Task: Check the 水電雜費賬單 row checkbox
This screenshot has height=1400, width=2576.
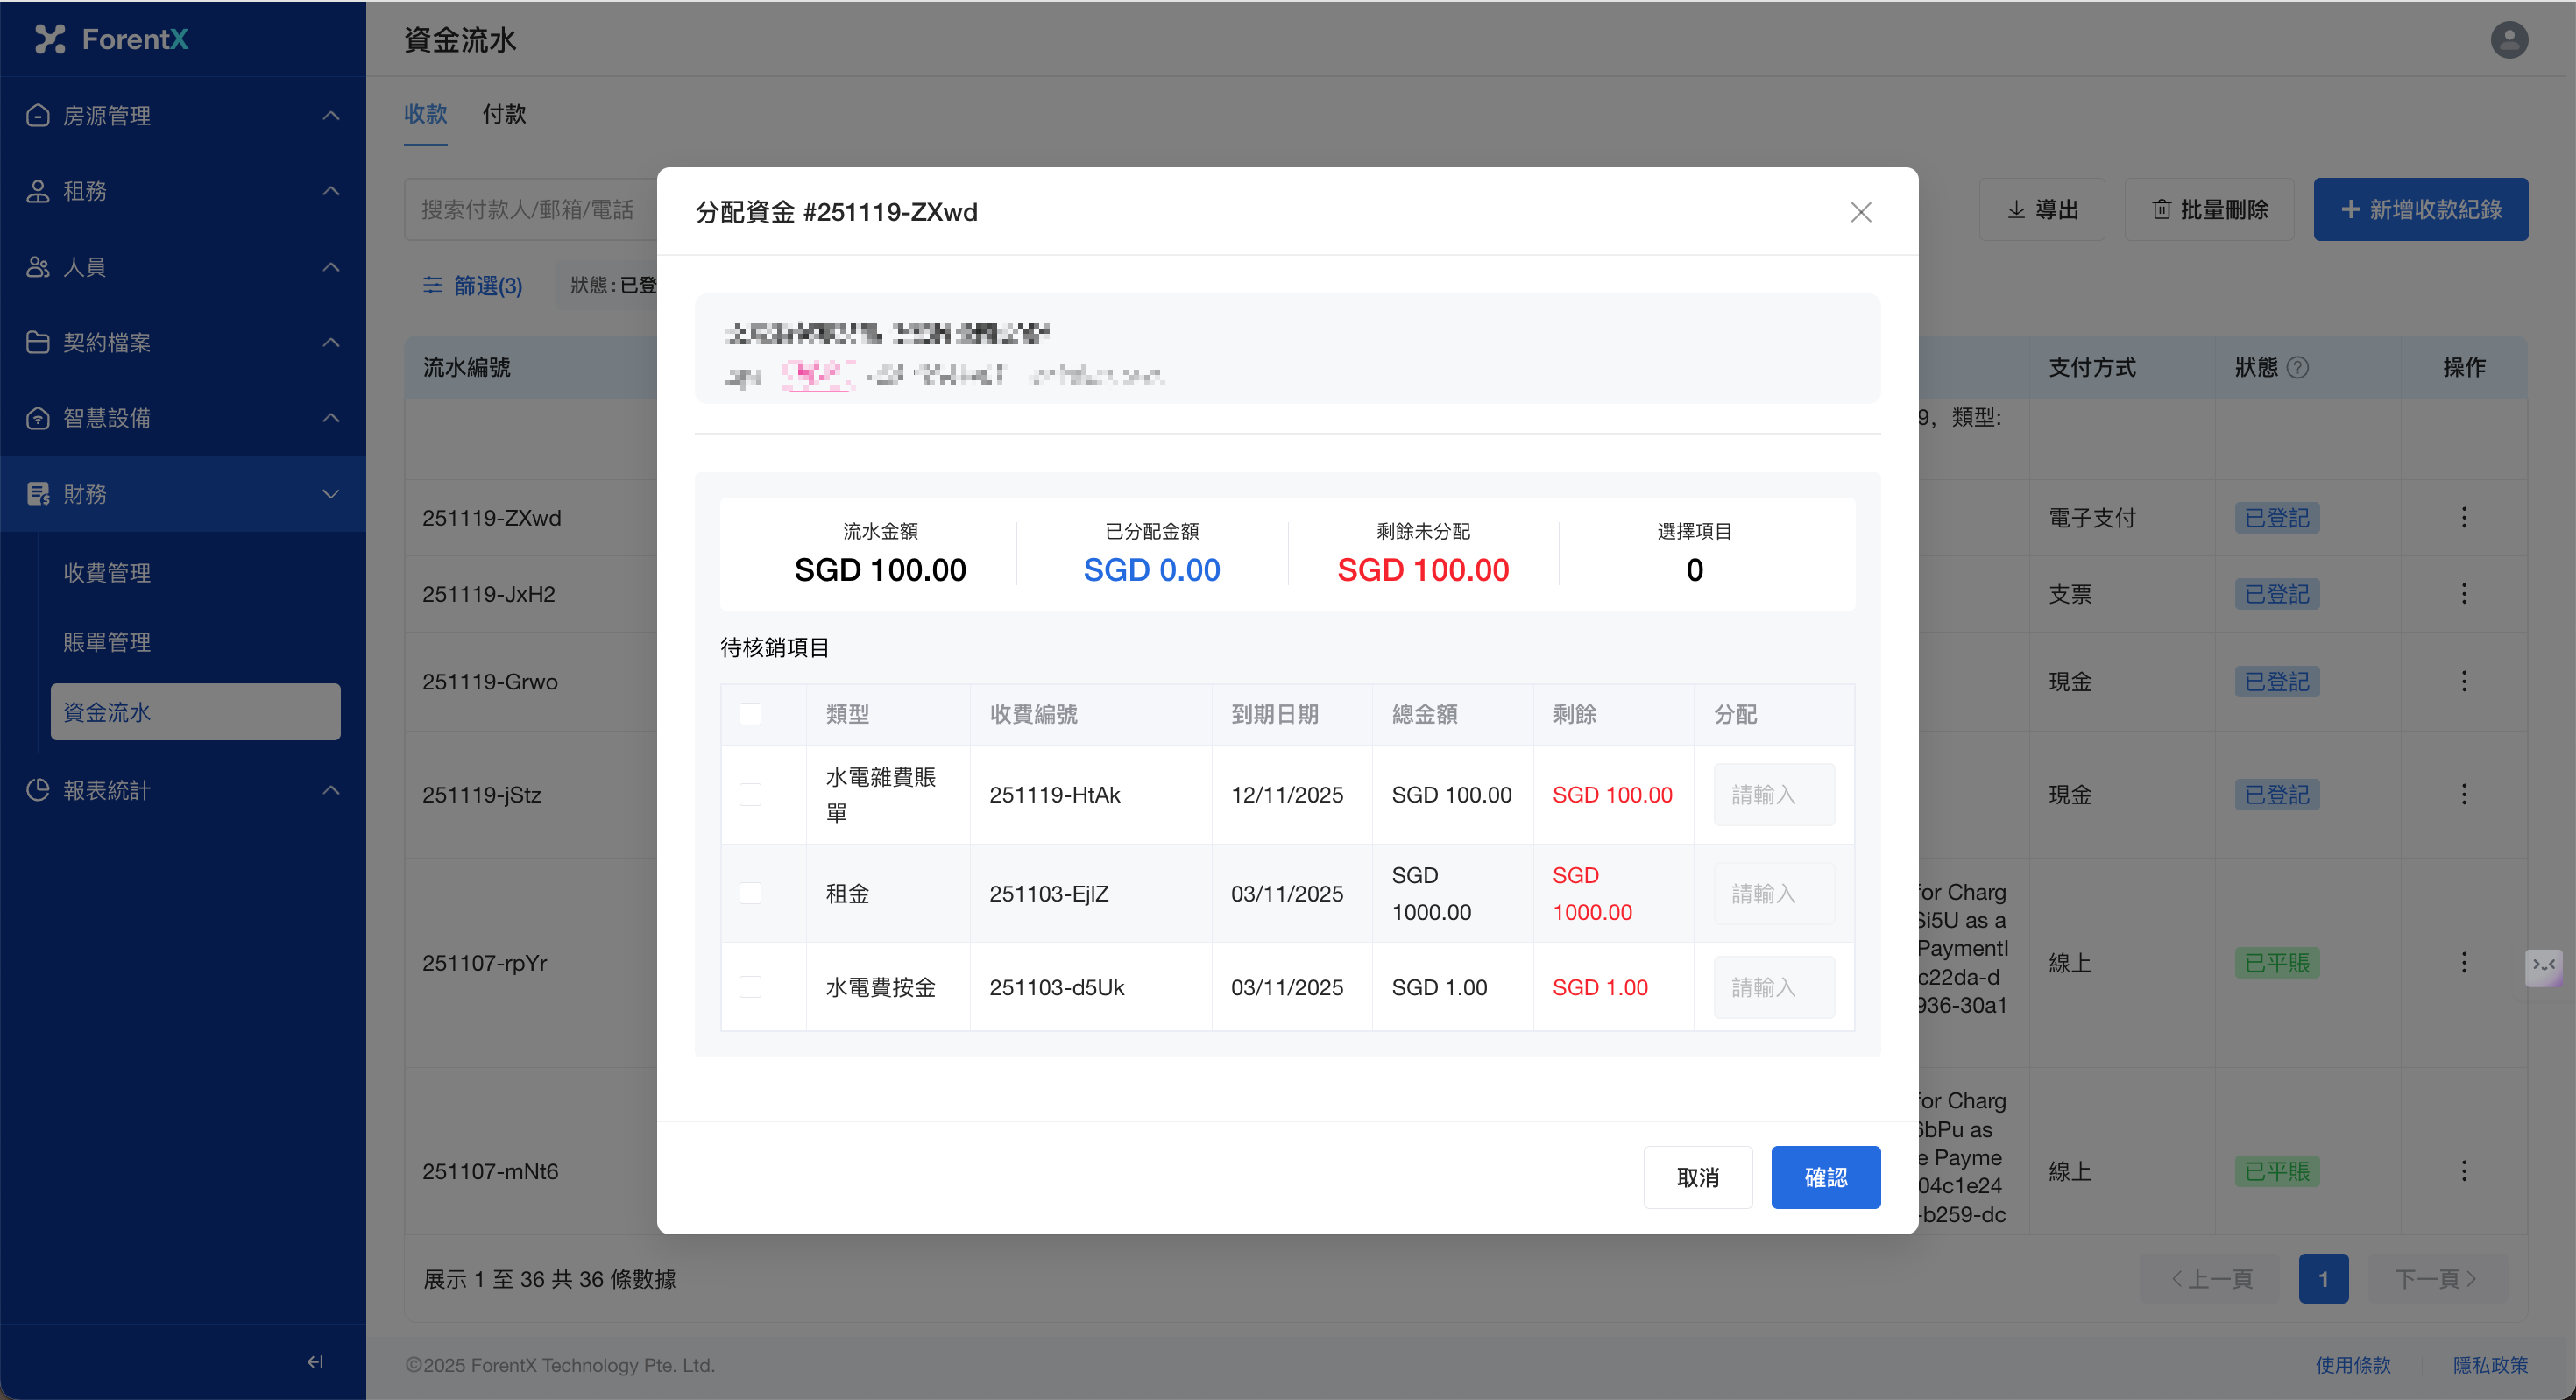Action: 750,795
